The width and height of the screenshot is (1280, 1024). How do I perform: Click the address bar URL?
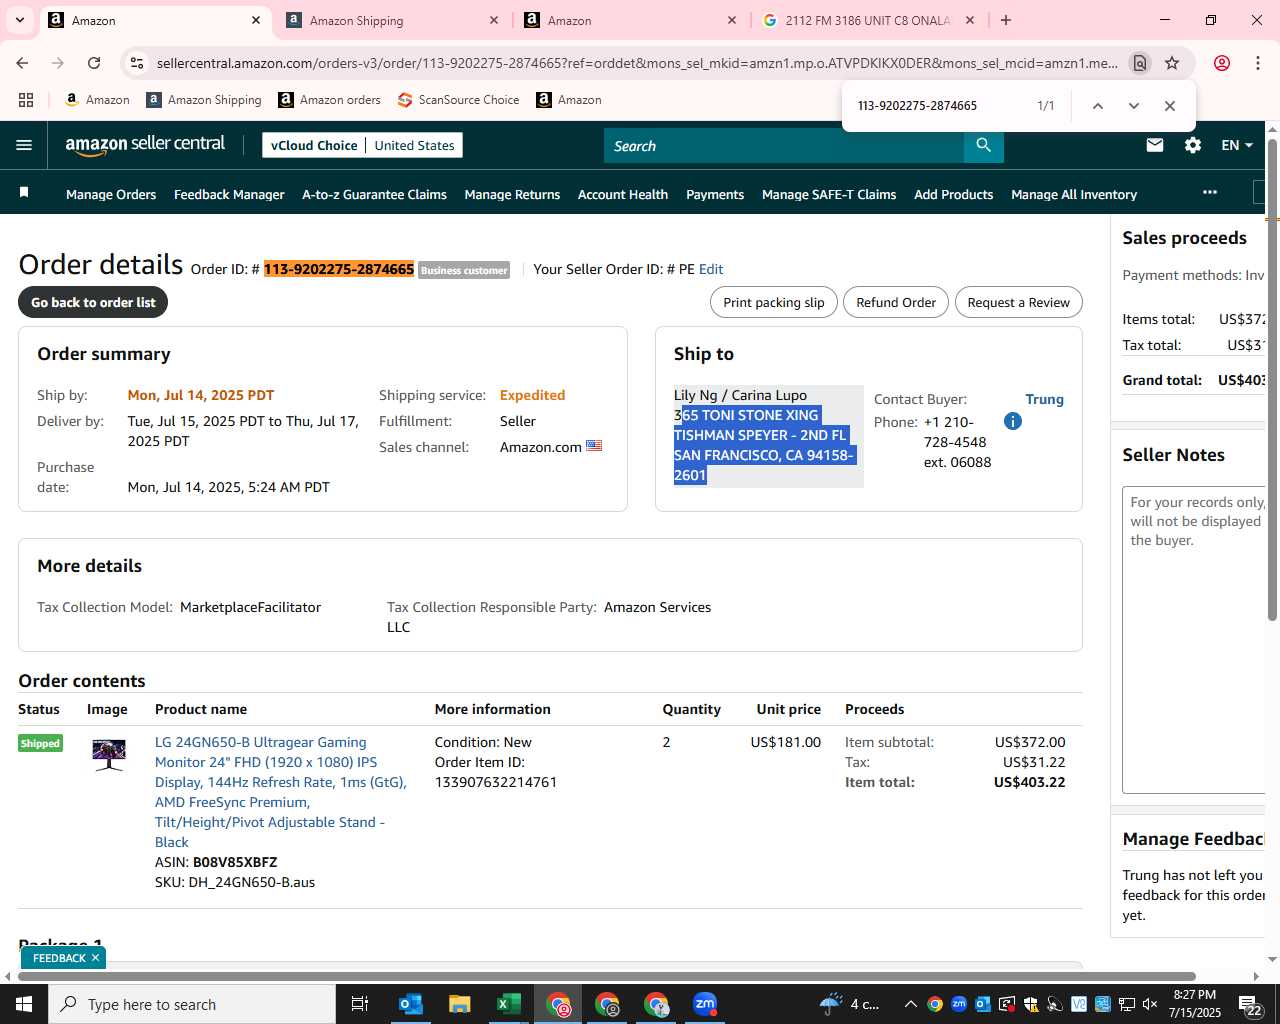point(637,63)
